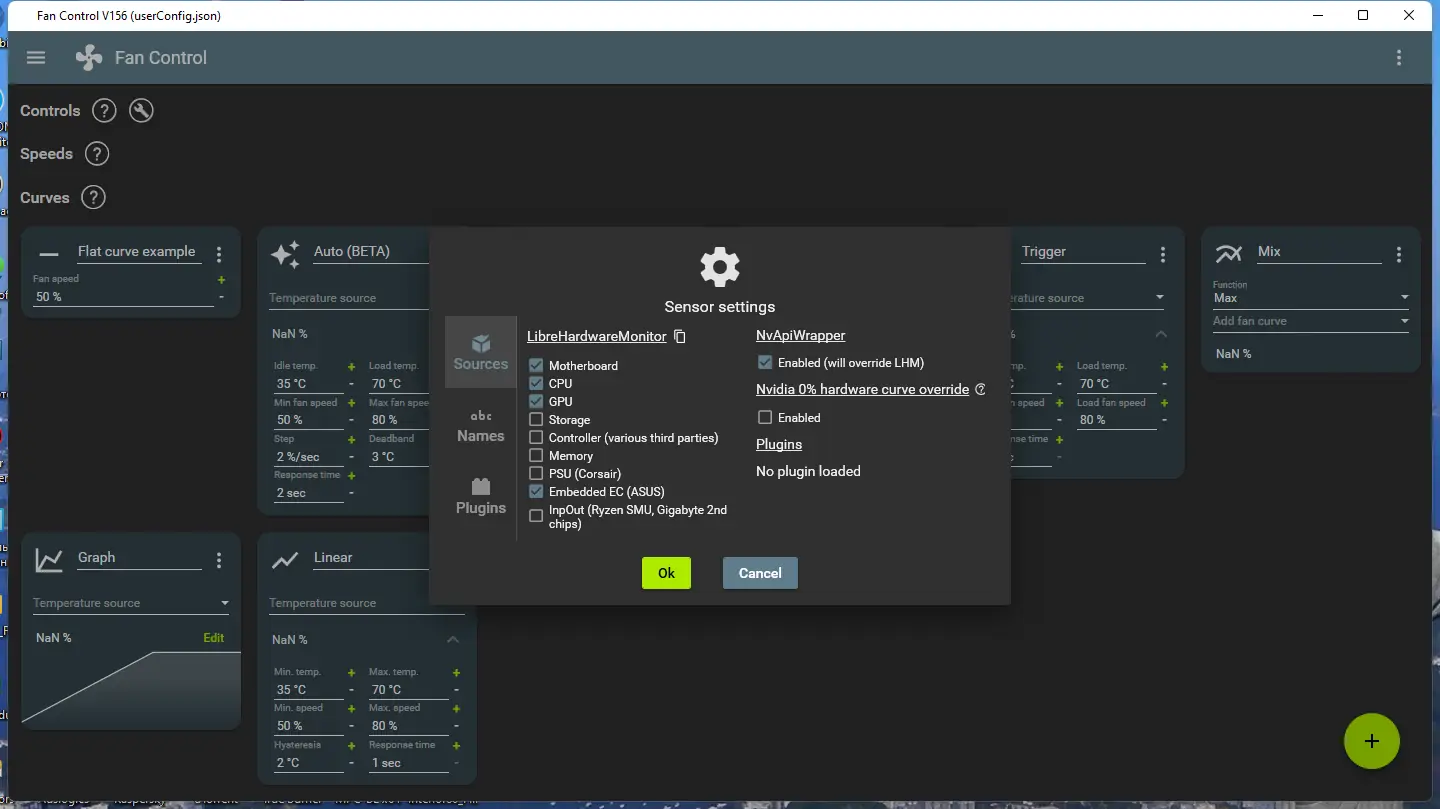Uncheck the Motherboard sensor source

tap(536, 366)
